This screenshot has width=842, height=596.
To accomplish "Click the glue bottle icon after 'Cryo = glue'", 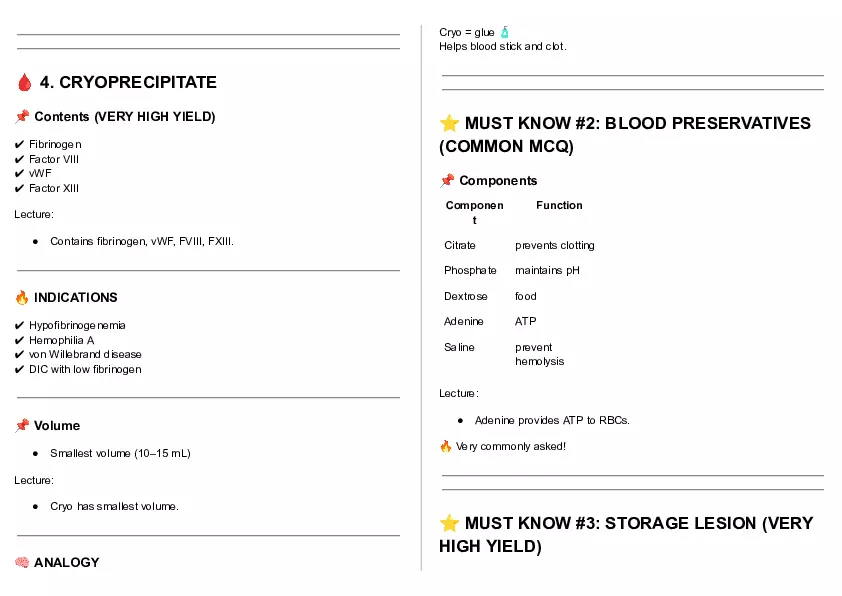I will point(505,33).
